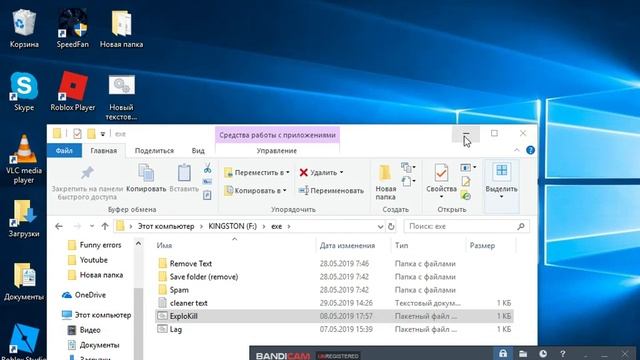Switch to the Поделиться tab
The image size is (640, 360).
[154, 151]
